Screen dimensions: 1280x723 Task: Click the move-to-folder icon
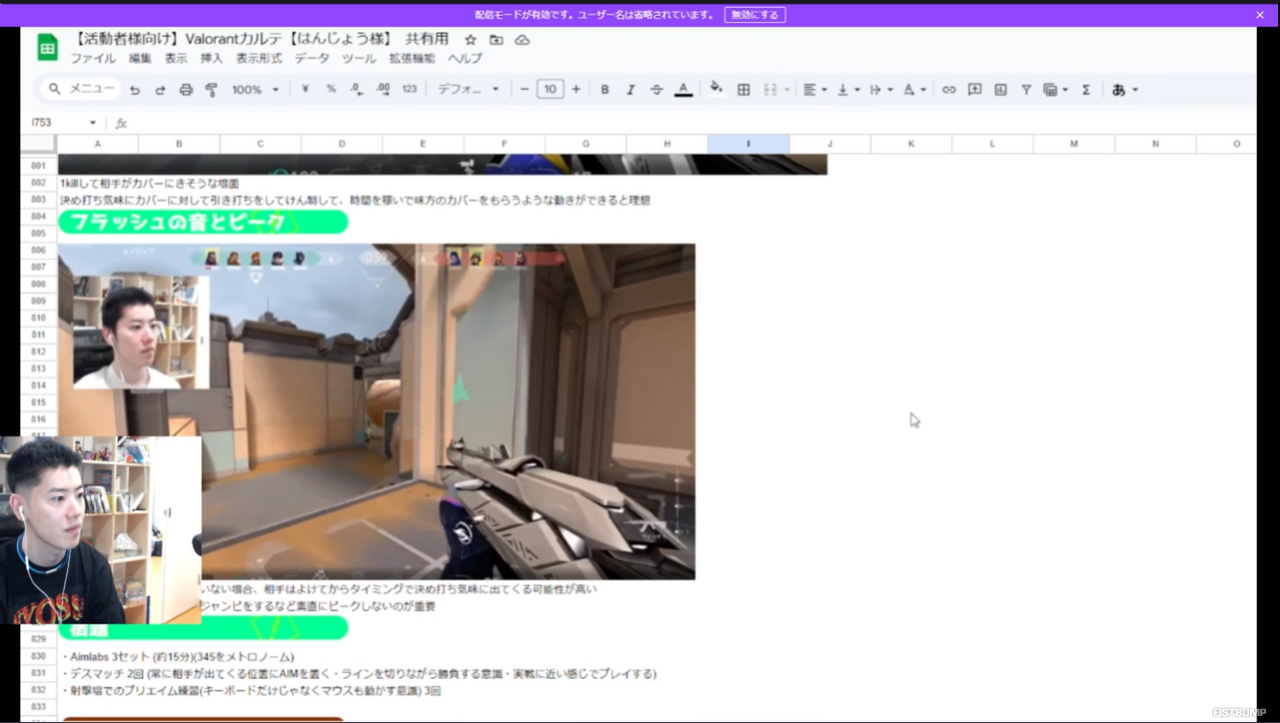click(x=496, y=39)
